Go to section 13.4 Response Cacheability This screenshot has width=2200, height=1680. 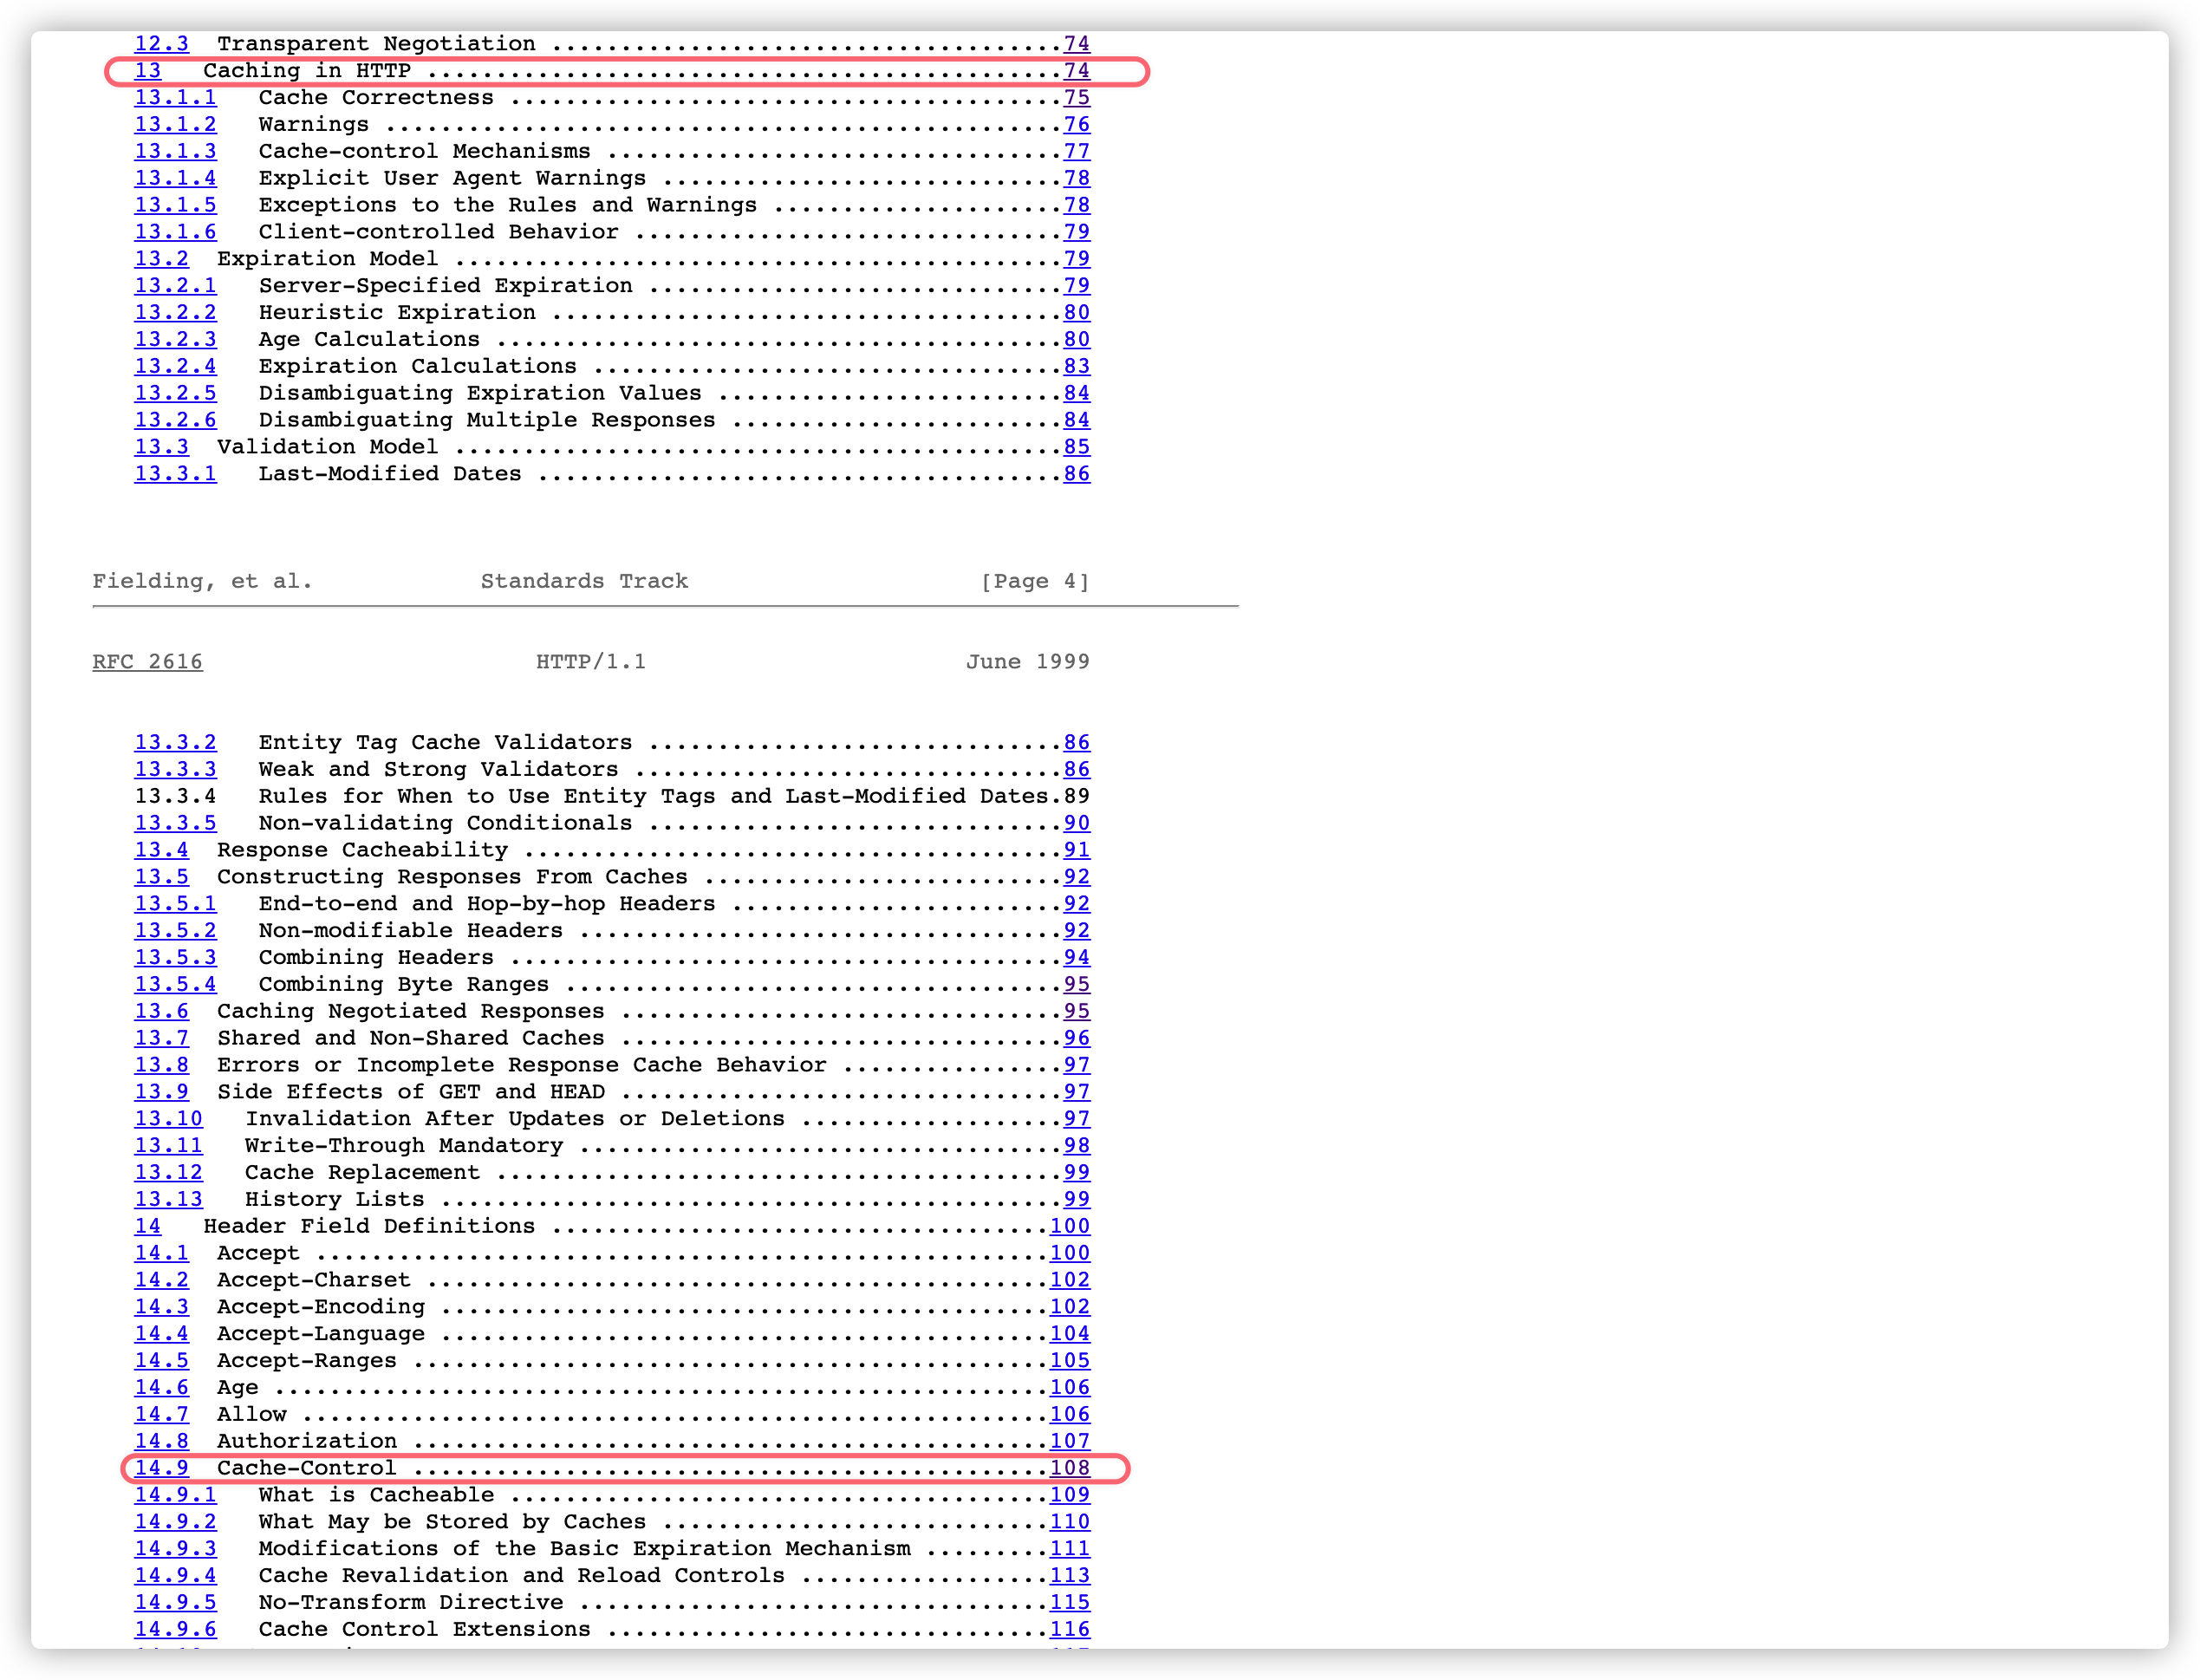(161, 850)
